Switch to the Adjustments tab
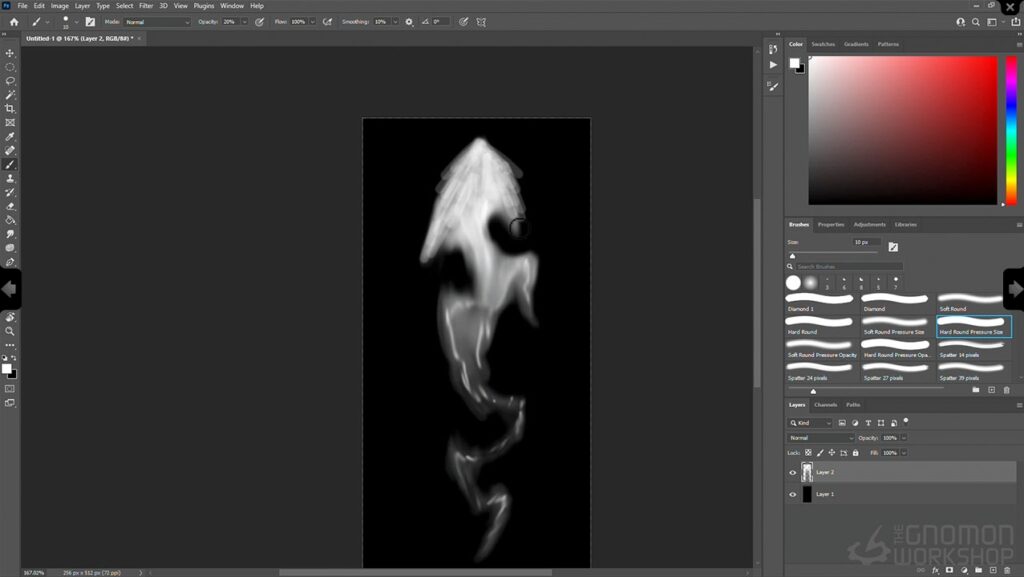 [x=869, y=225]
